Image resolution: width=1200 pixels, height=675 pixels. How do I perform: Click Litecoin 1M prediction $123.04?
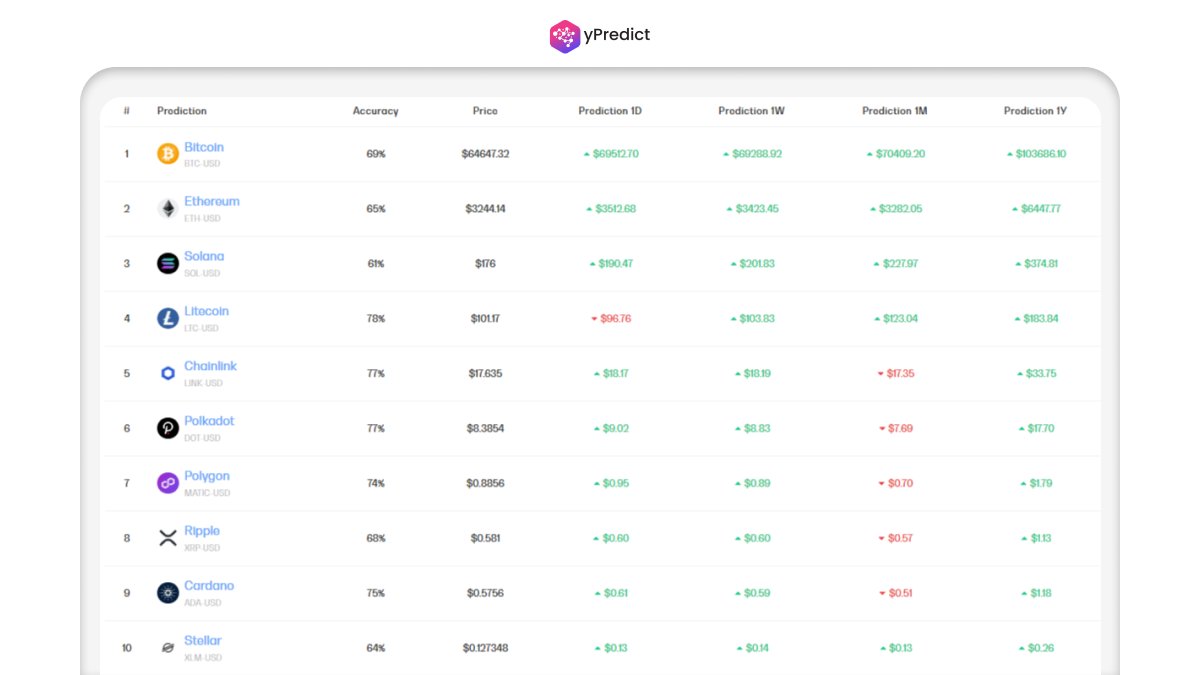[x=895, y=319]
